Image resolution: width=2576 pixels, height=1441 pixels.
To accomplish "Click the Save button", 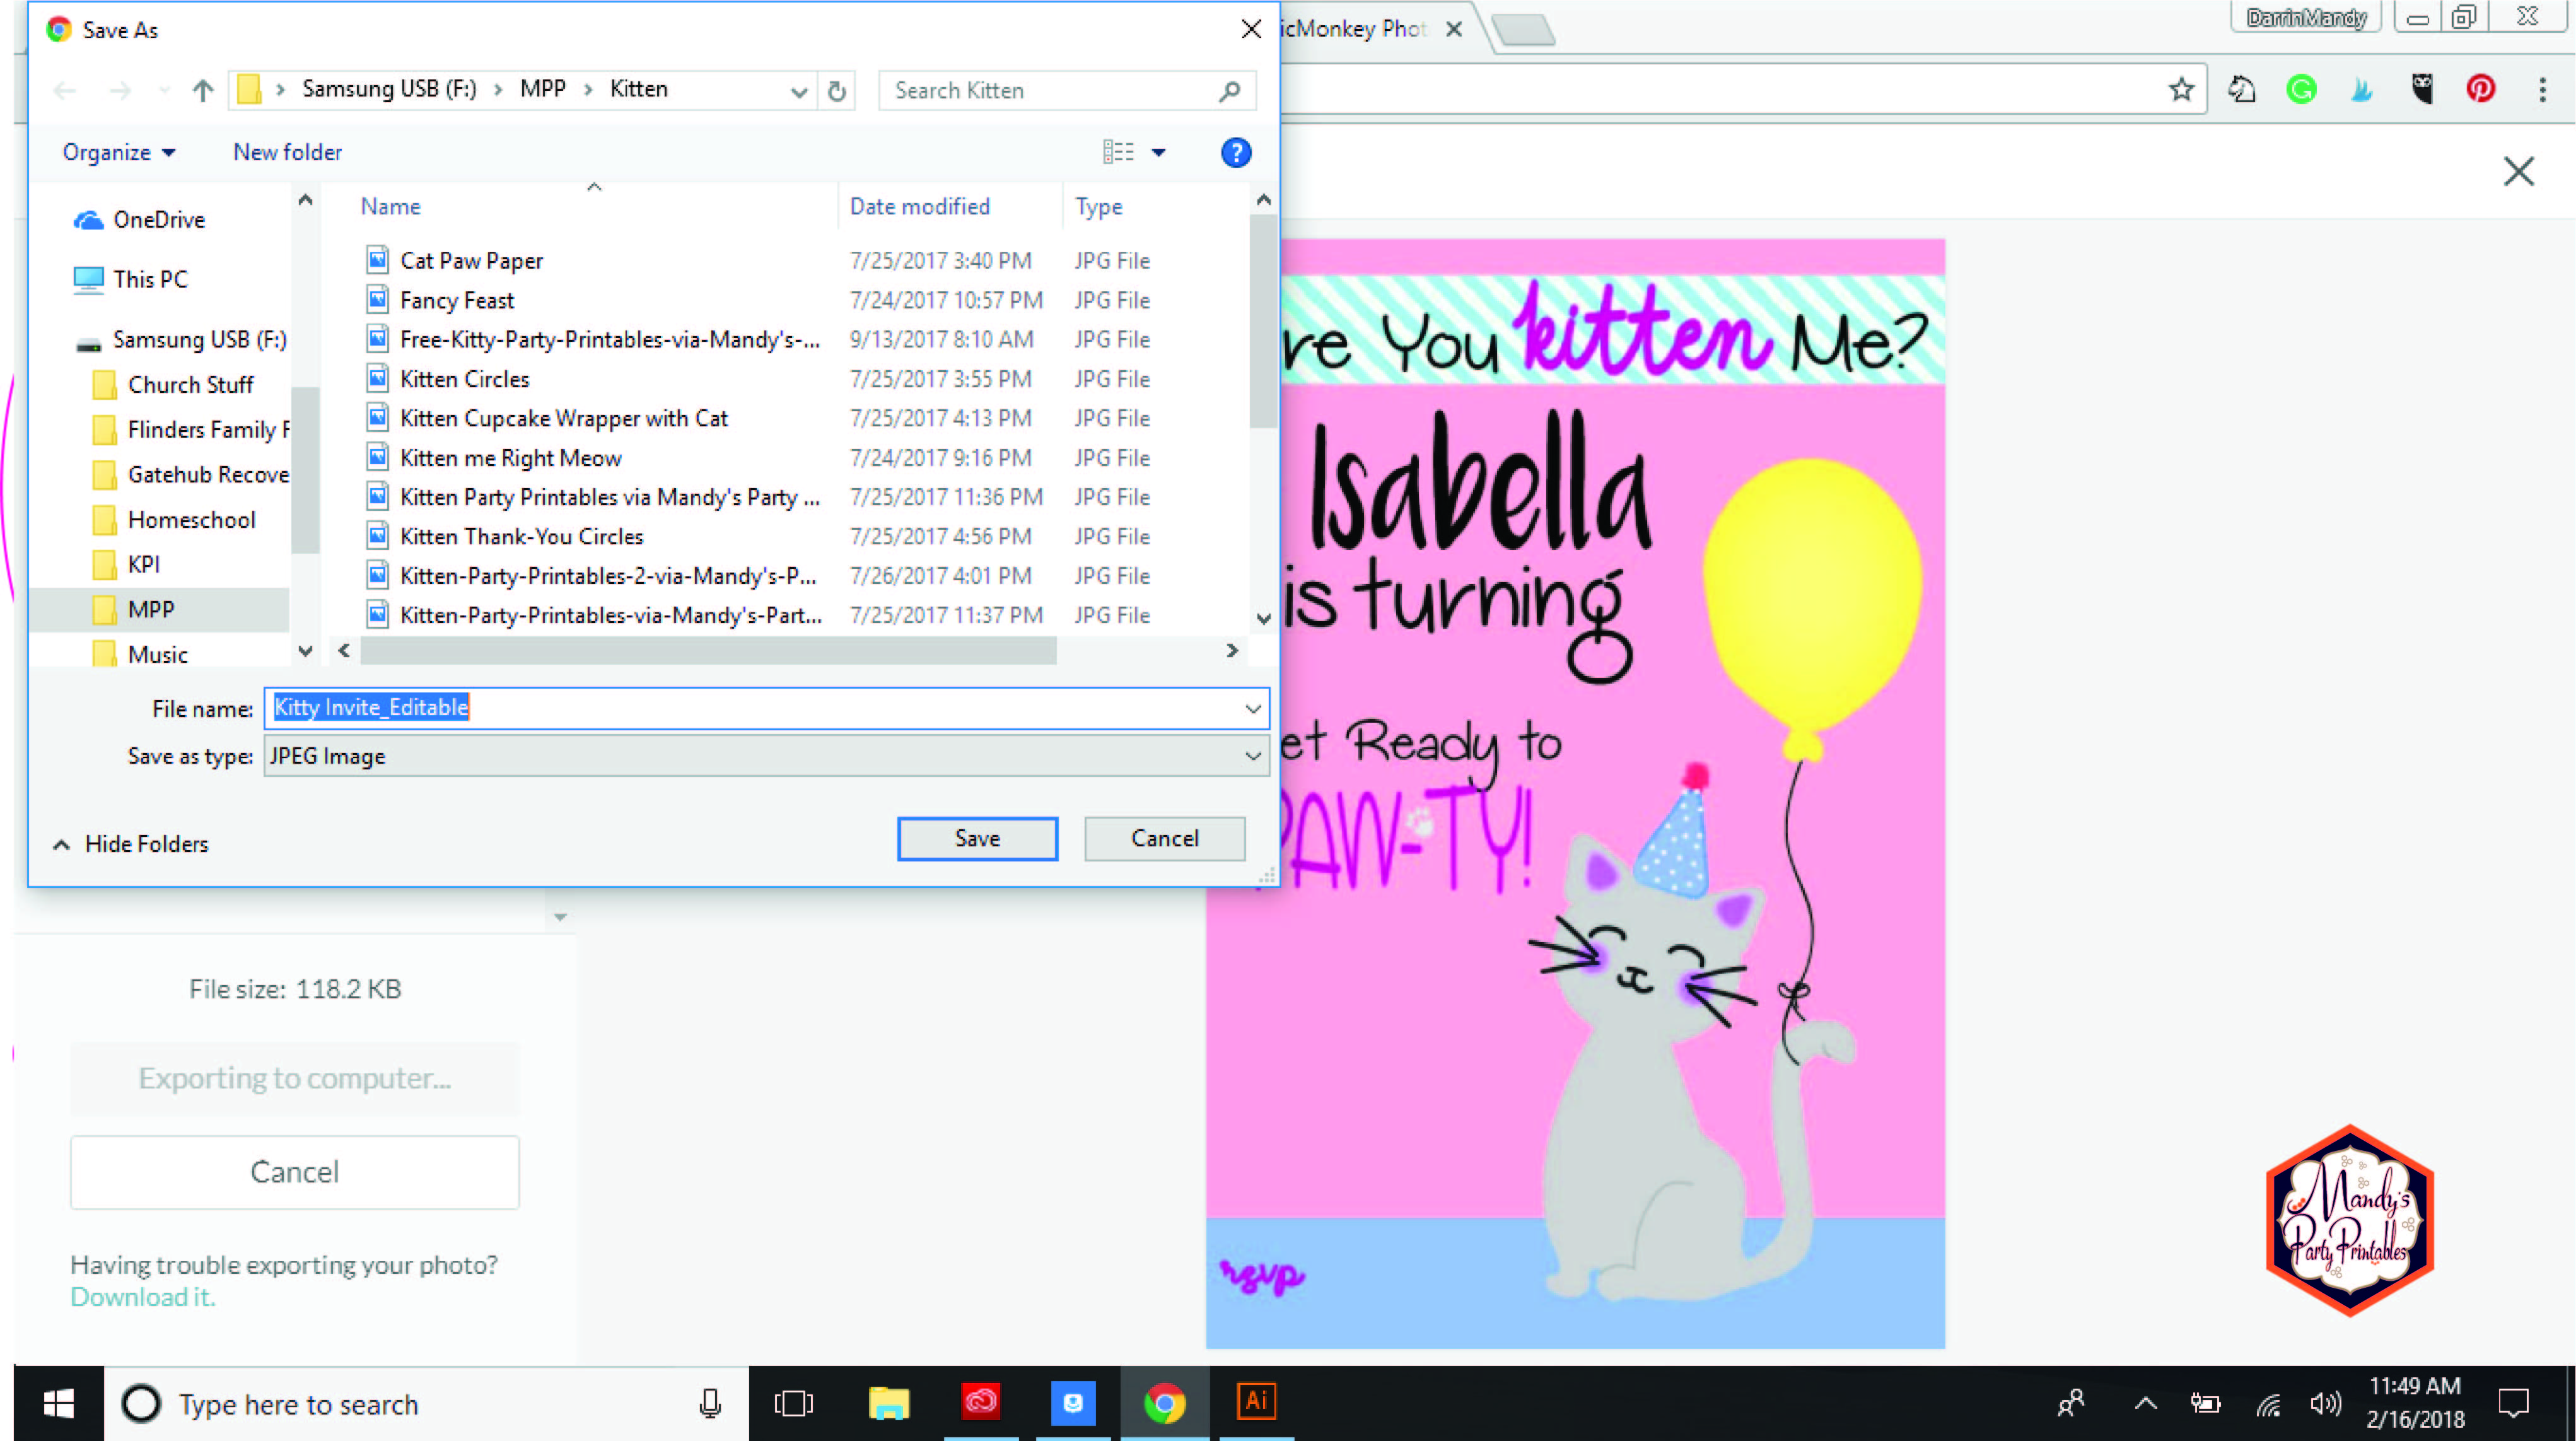I will point(977,838).
